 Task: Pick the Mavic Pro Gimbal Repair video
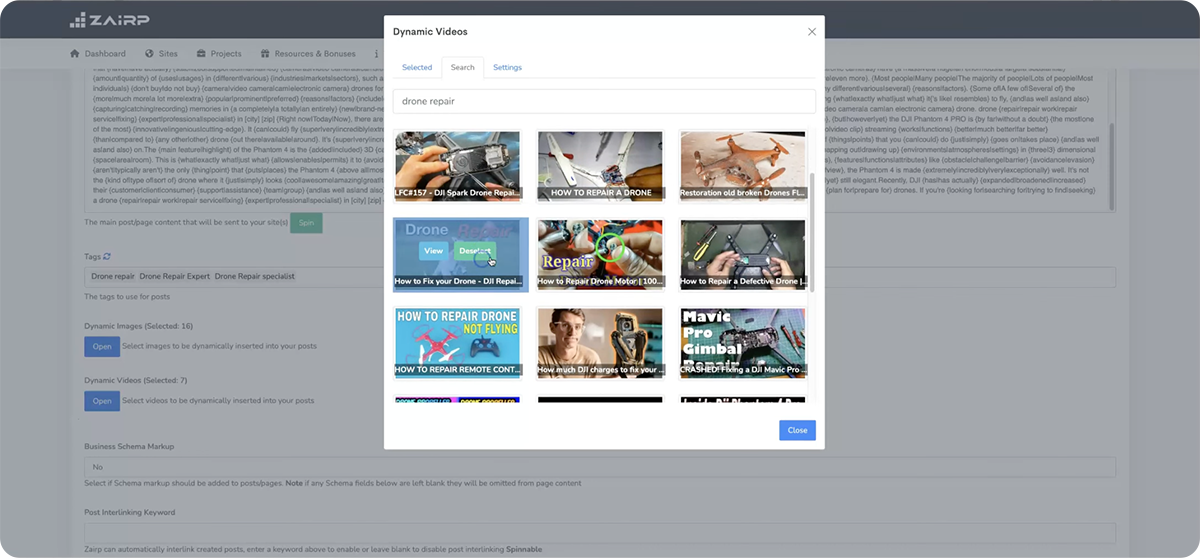click(x=742, y=341)
